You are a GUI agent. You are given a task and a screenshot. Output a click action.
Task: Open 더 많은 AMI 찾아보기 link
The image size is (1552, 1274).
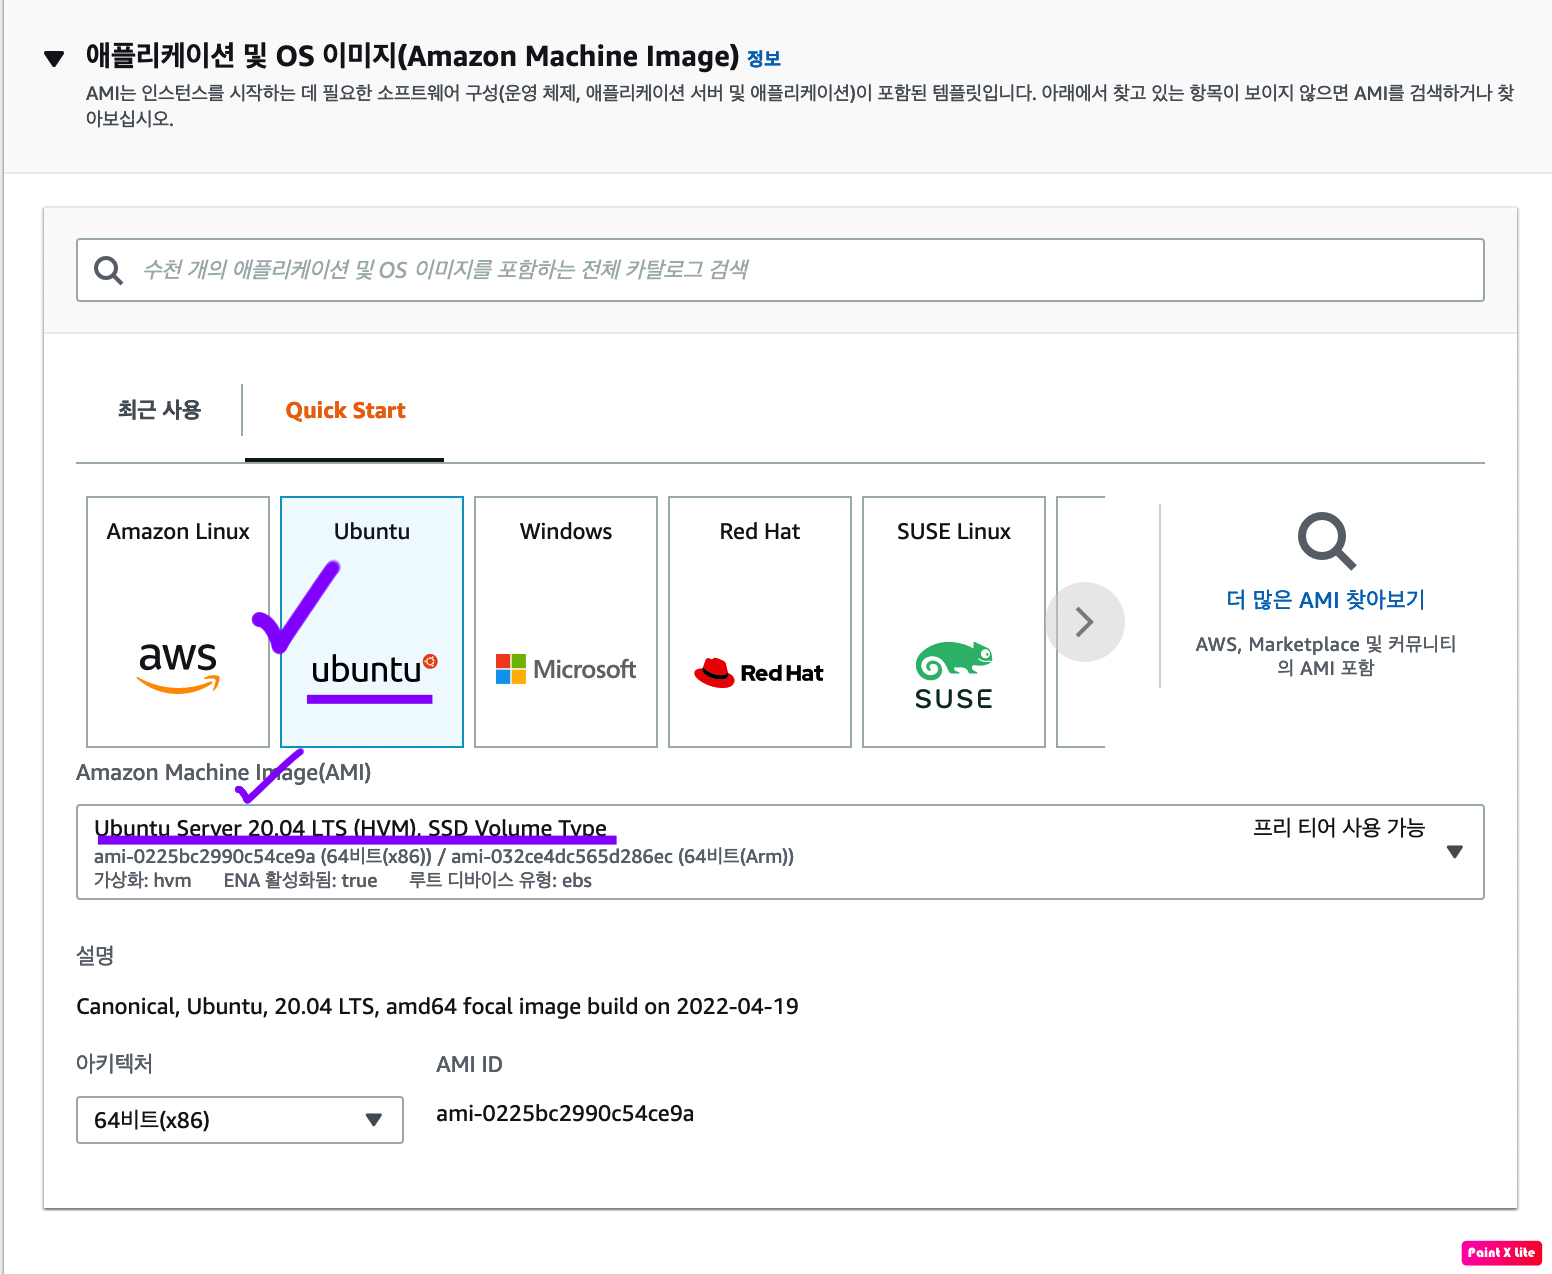coord(1326,600)
